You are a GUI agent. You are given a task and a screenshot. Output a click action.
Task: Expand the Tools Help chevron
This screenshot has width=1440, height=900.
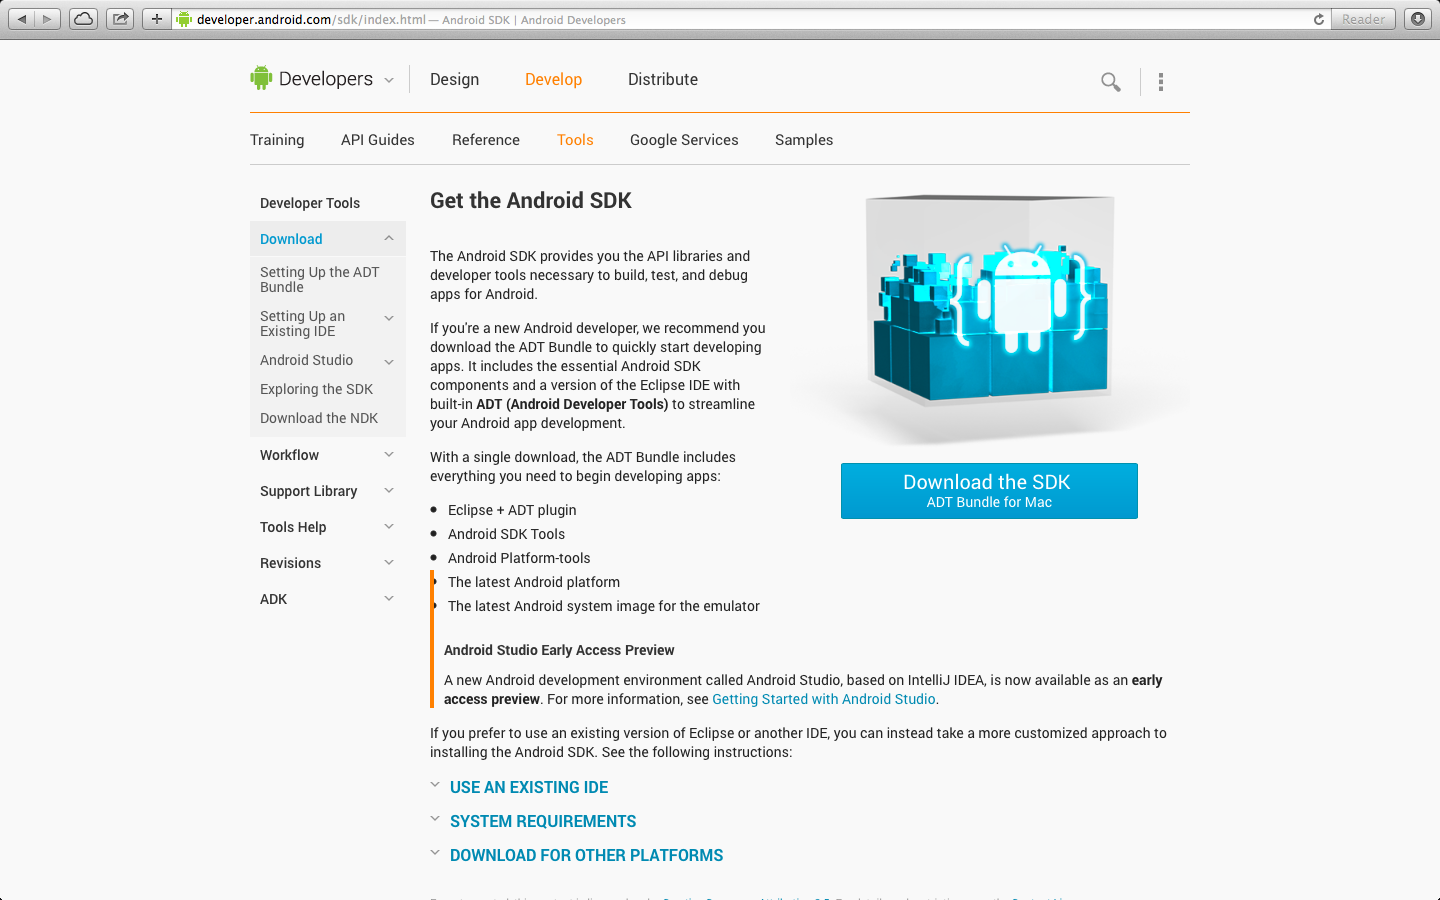[x=389, y=526]
